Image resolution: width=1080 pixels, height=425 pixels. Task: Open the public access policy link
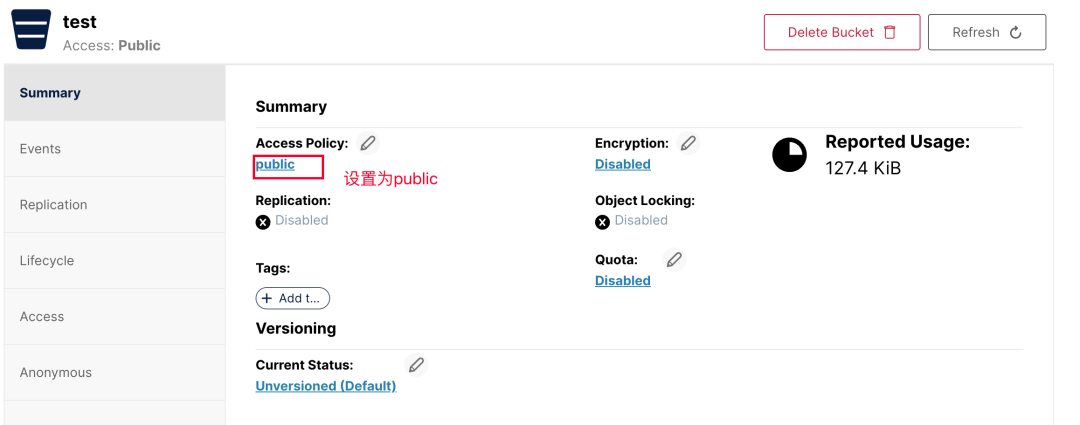tap(275, 165)
